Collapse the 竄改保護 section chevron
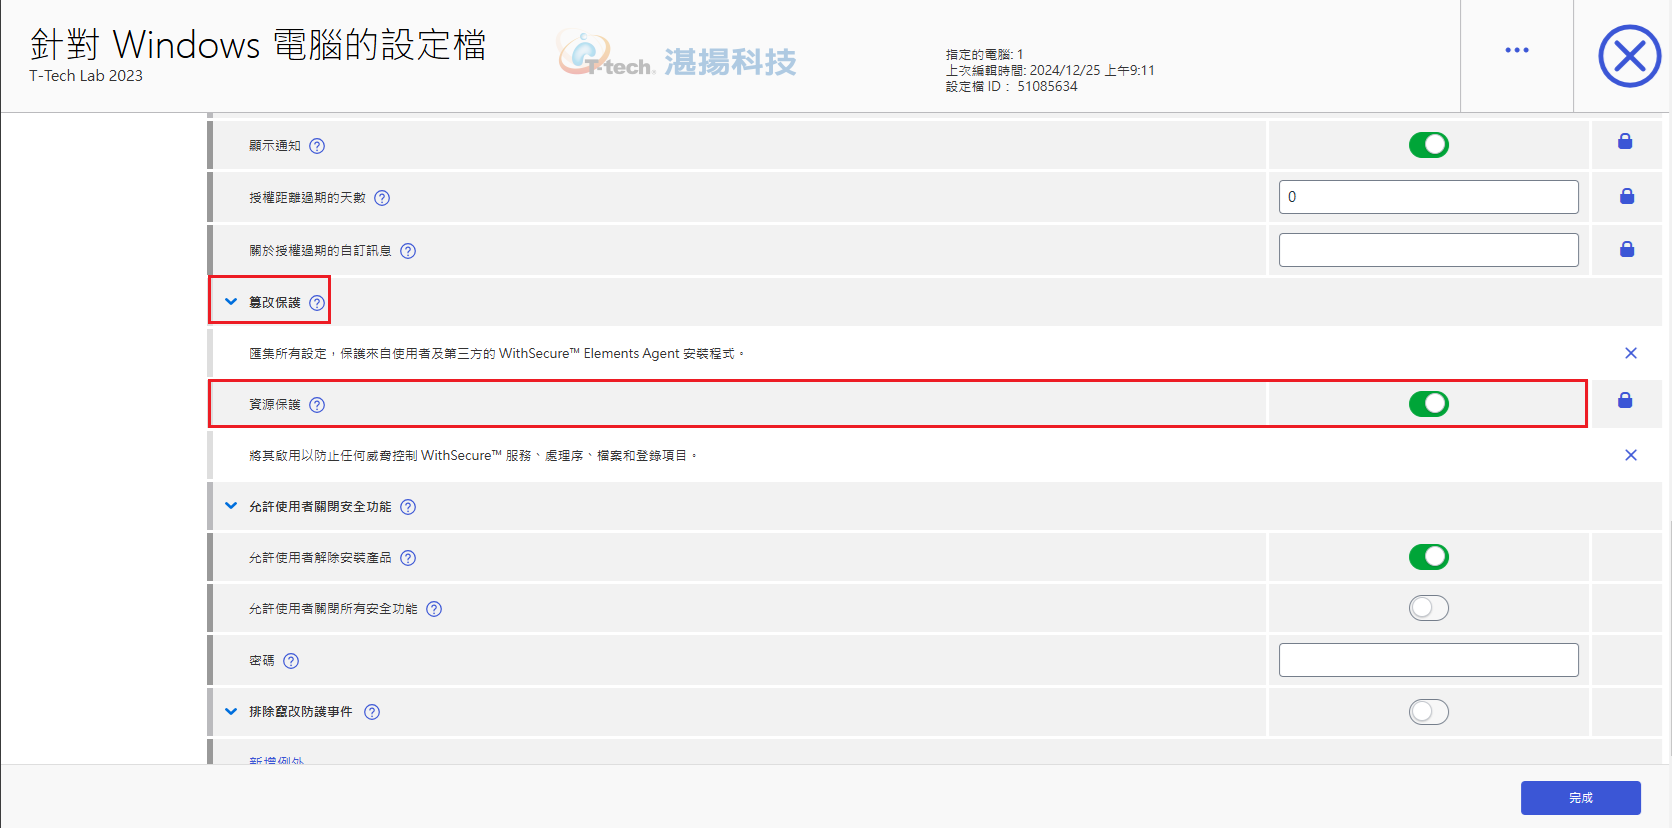1672x828 pixels. 231,302
